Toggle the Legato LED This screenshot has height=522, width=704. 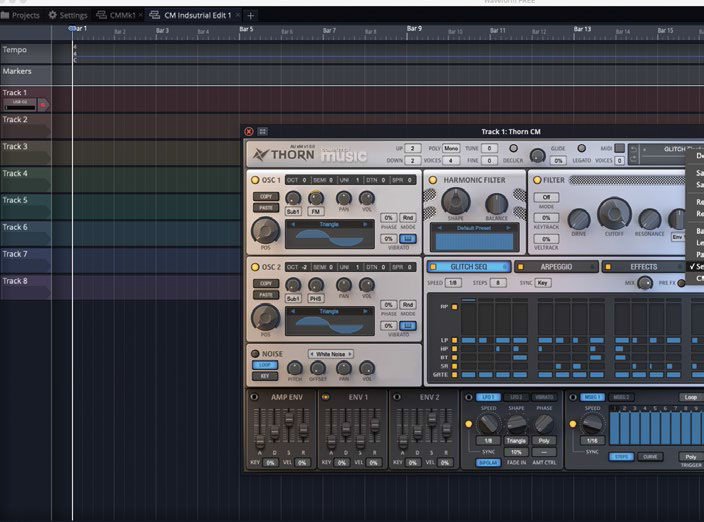click(x=581, y=148)
